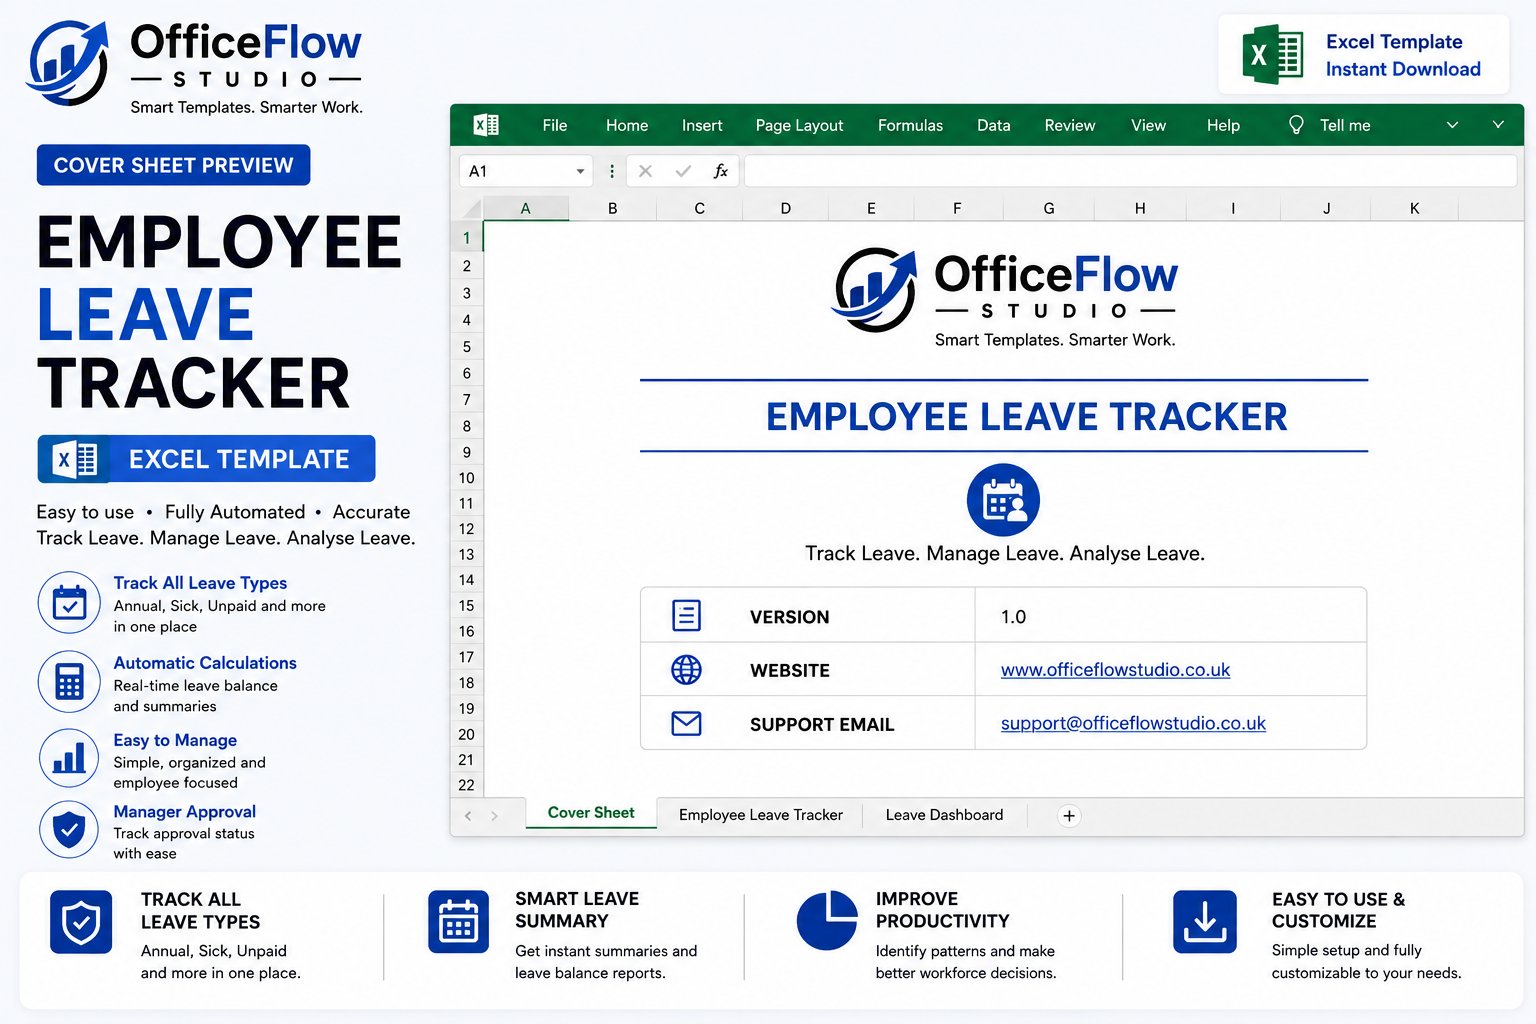Screen dimensions: 1536x1024
Task: Click the previous sheet arrow
Action: click(468, 816)
